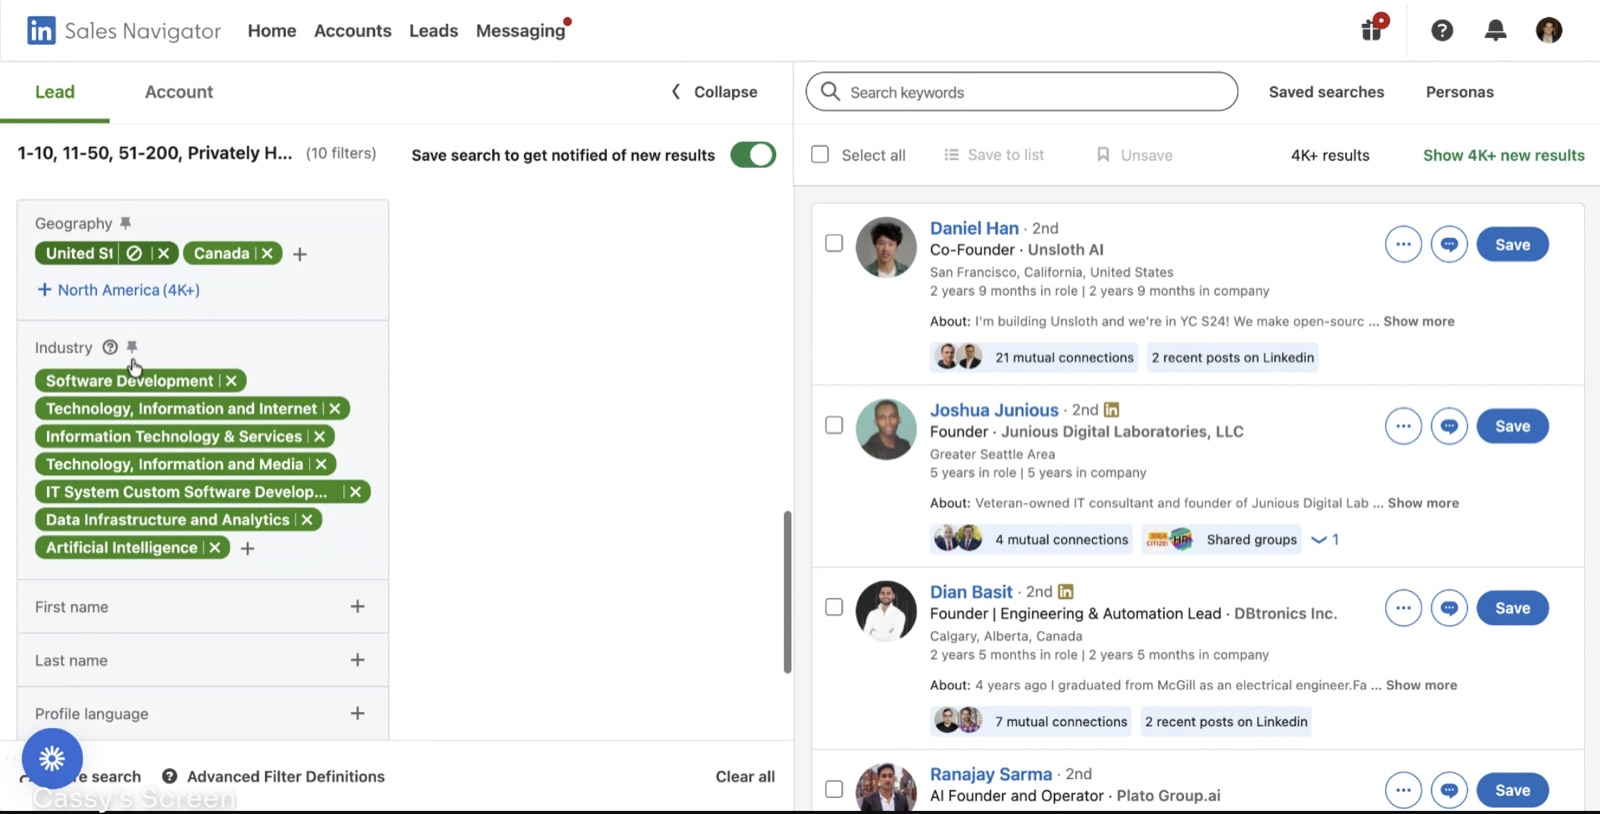Click the Geography pin icon
This screenshot has height=814, width=1600.
click(125, 223)
